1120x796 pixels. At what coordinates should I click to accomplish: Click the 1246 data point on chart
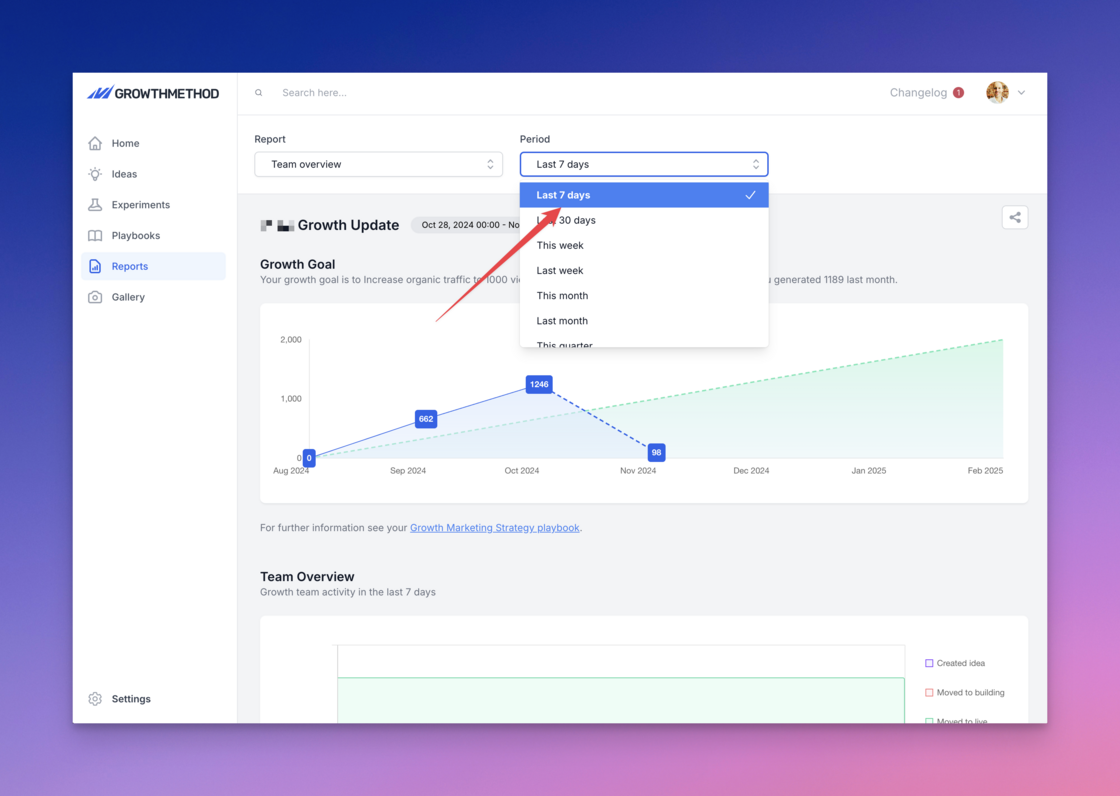pyautogui.click(x=539, y=384)
